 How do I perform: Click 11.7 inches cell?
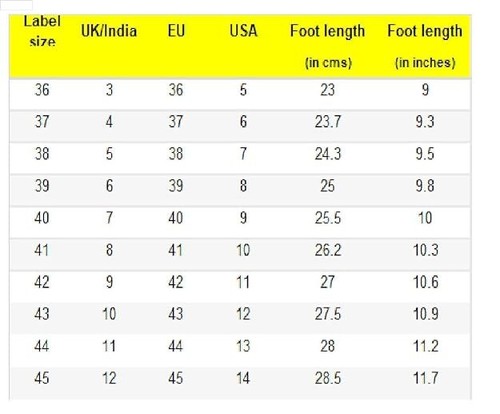point(426,378)
